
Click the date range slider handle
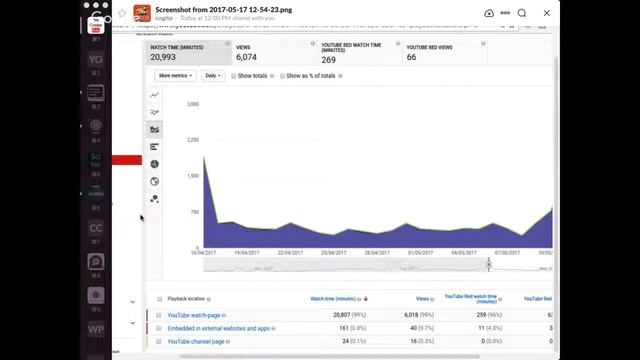489,264
